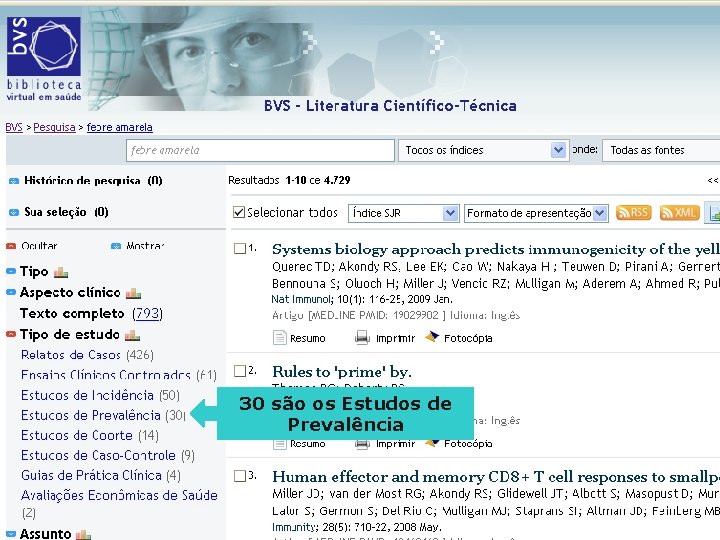Open the Texto completo 793 link
This screenshot has height=540, width=720.
[x=147, y=314]
